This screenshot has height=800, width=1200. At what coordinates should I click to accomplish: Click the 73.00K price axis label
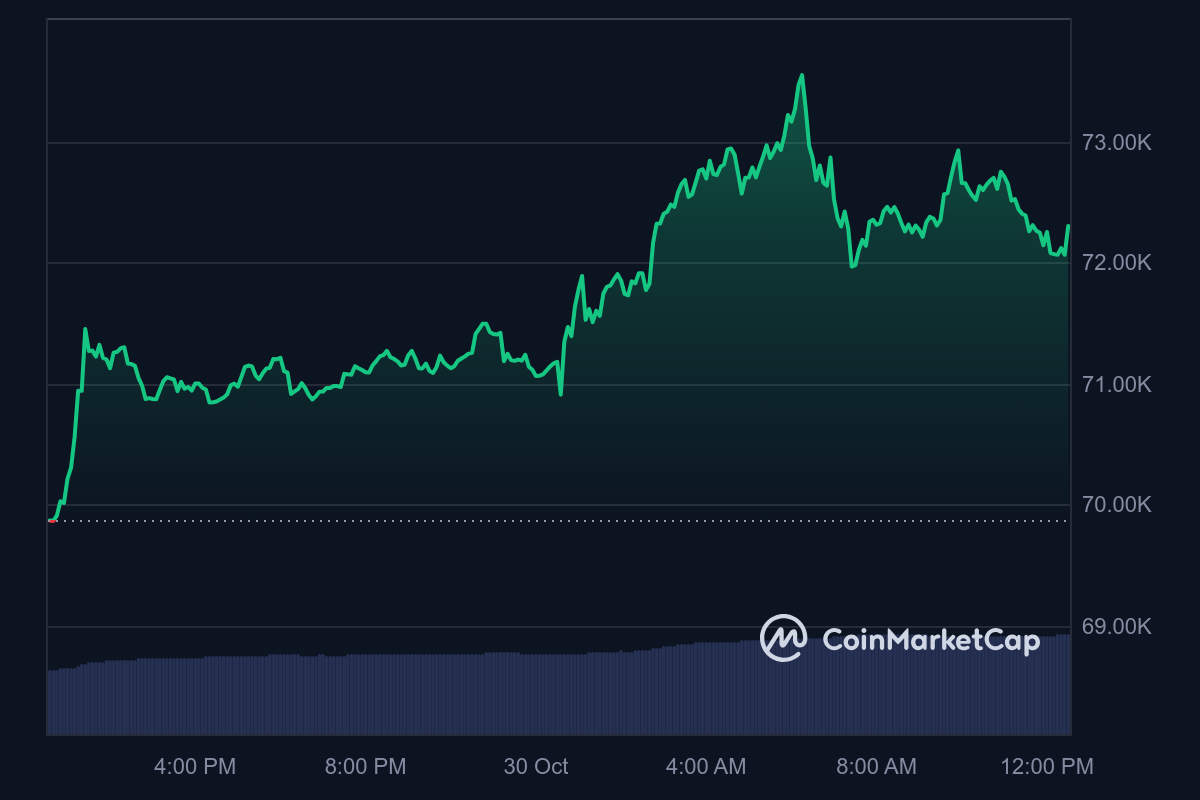(x=1117, y=143)
